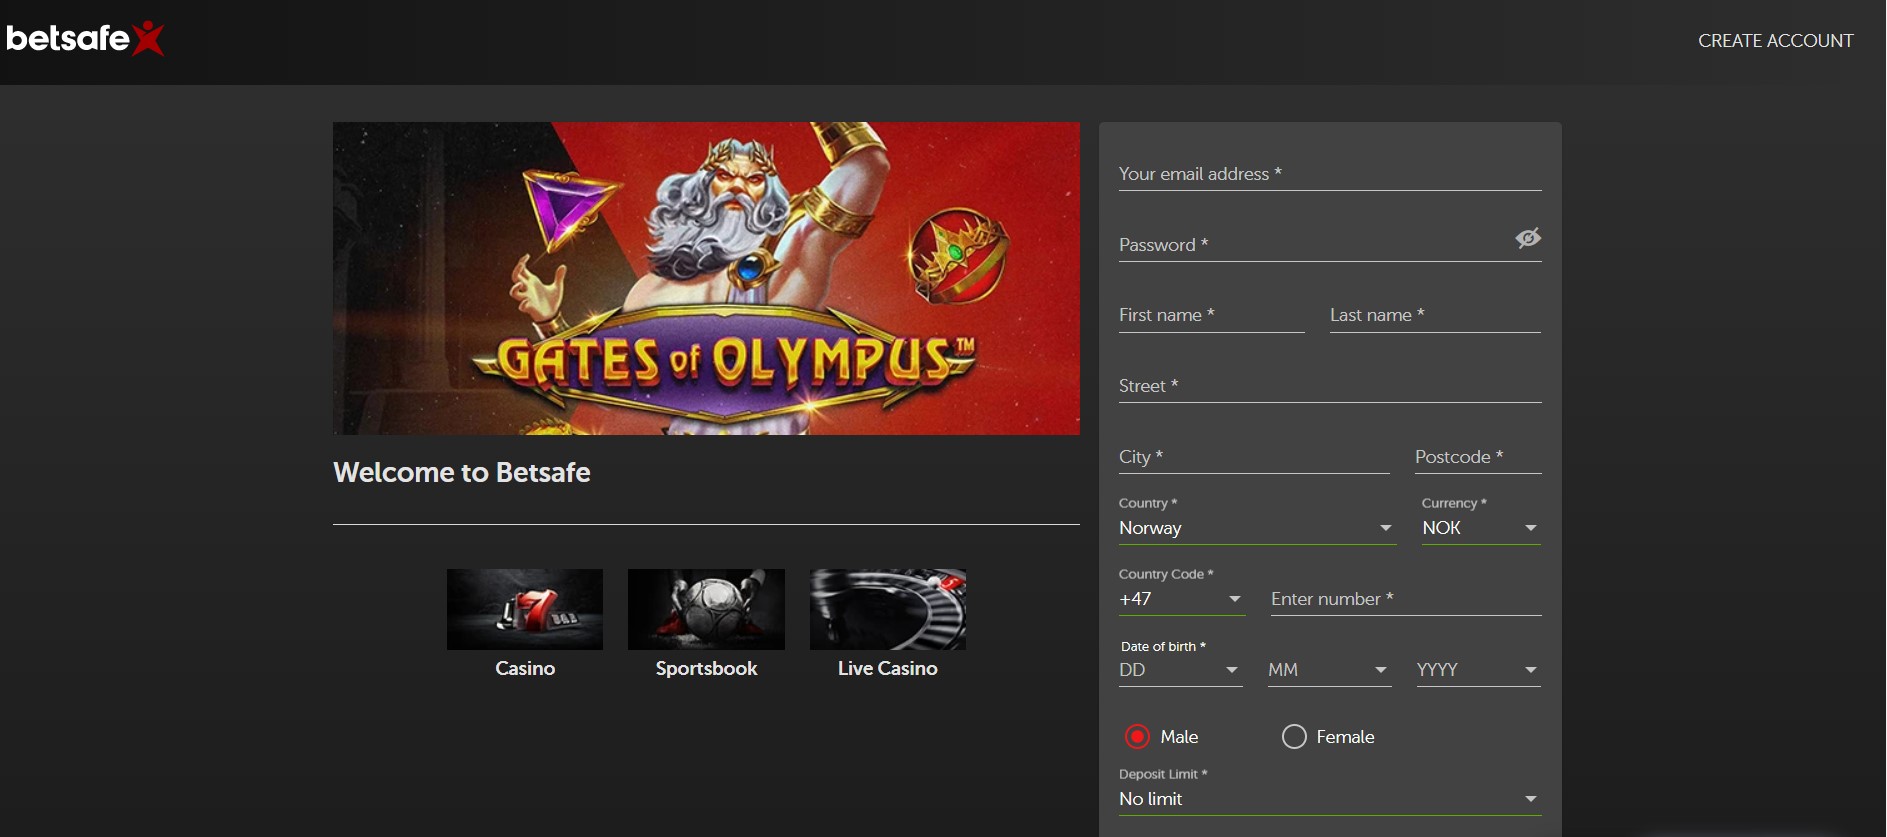Click the Live Casino roulette thumbnail
The image size is (1887, 837).
tap(888, 610)
